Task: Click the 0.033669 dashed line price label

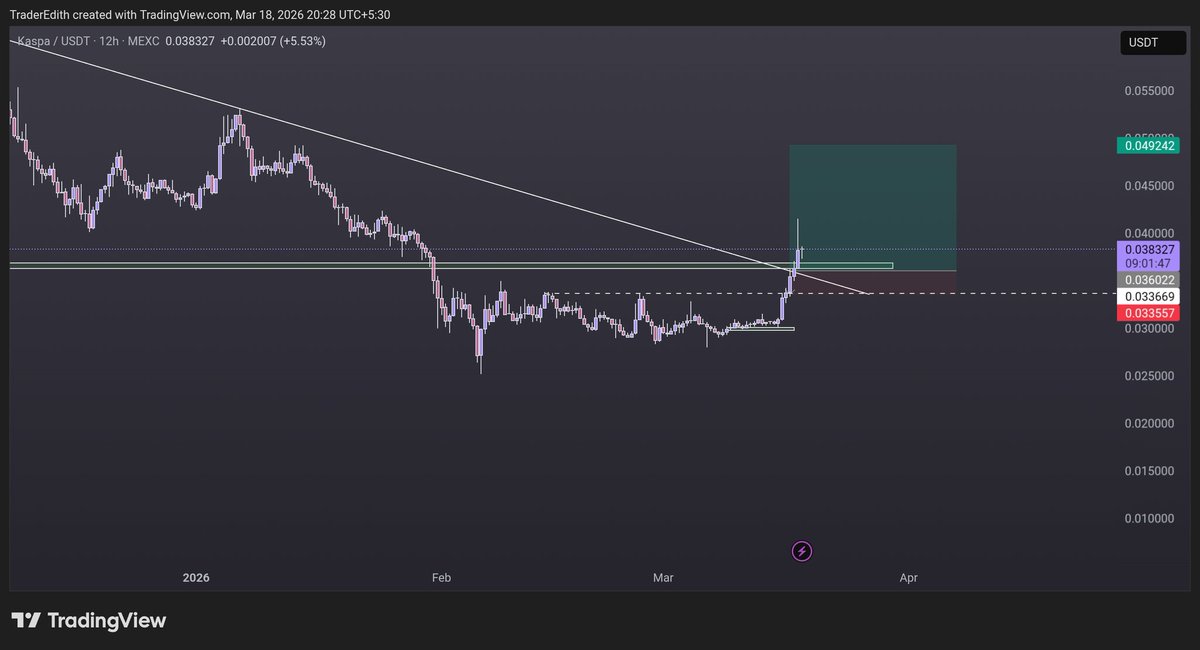Action: point(1148,296)
